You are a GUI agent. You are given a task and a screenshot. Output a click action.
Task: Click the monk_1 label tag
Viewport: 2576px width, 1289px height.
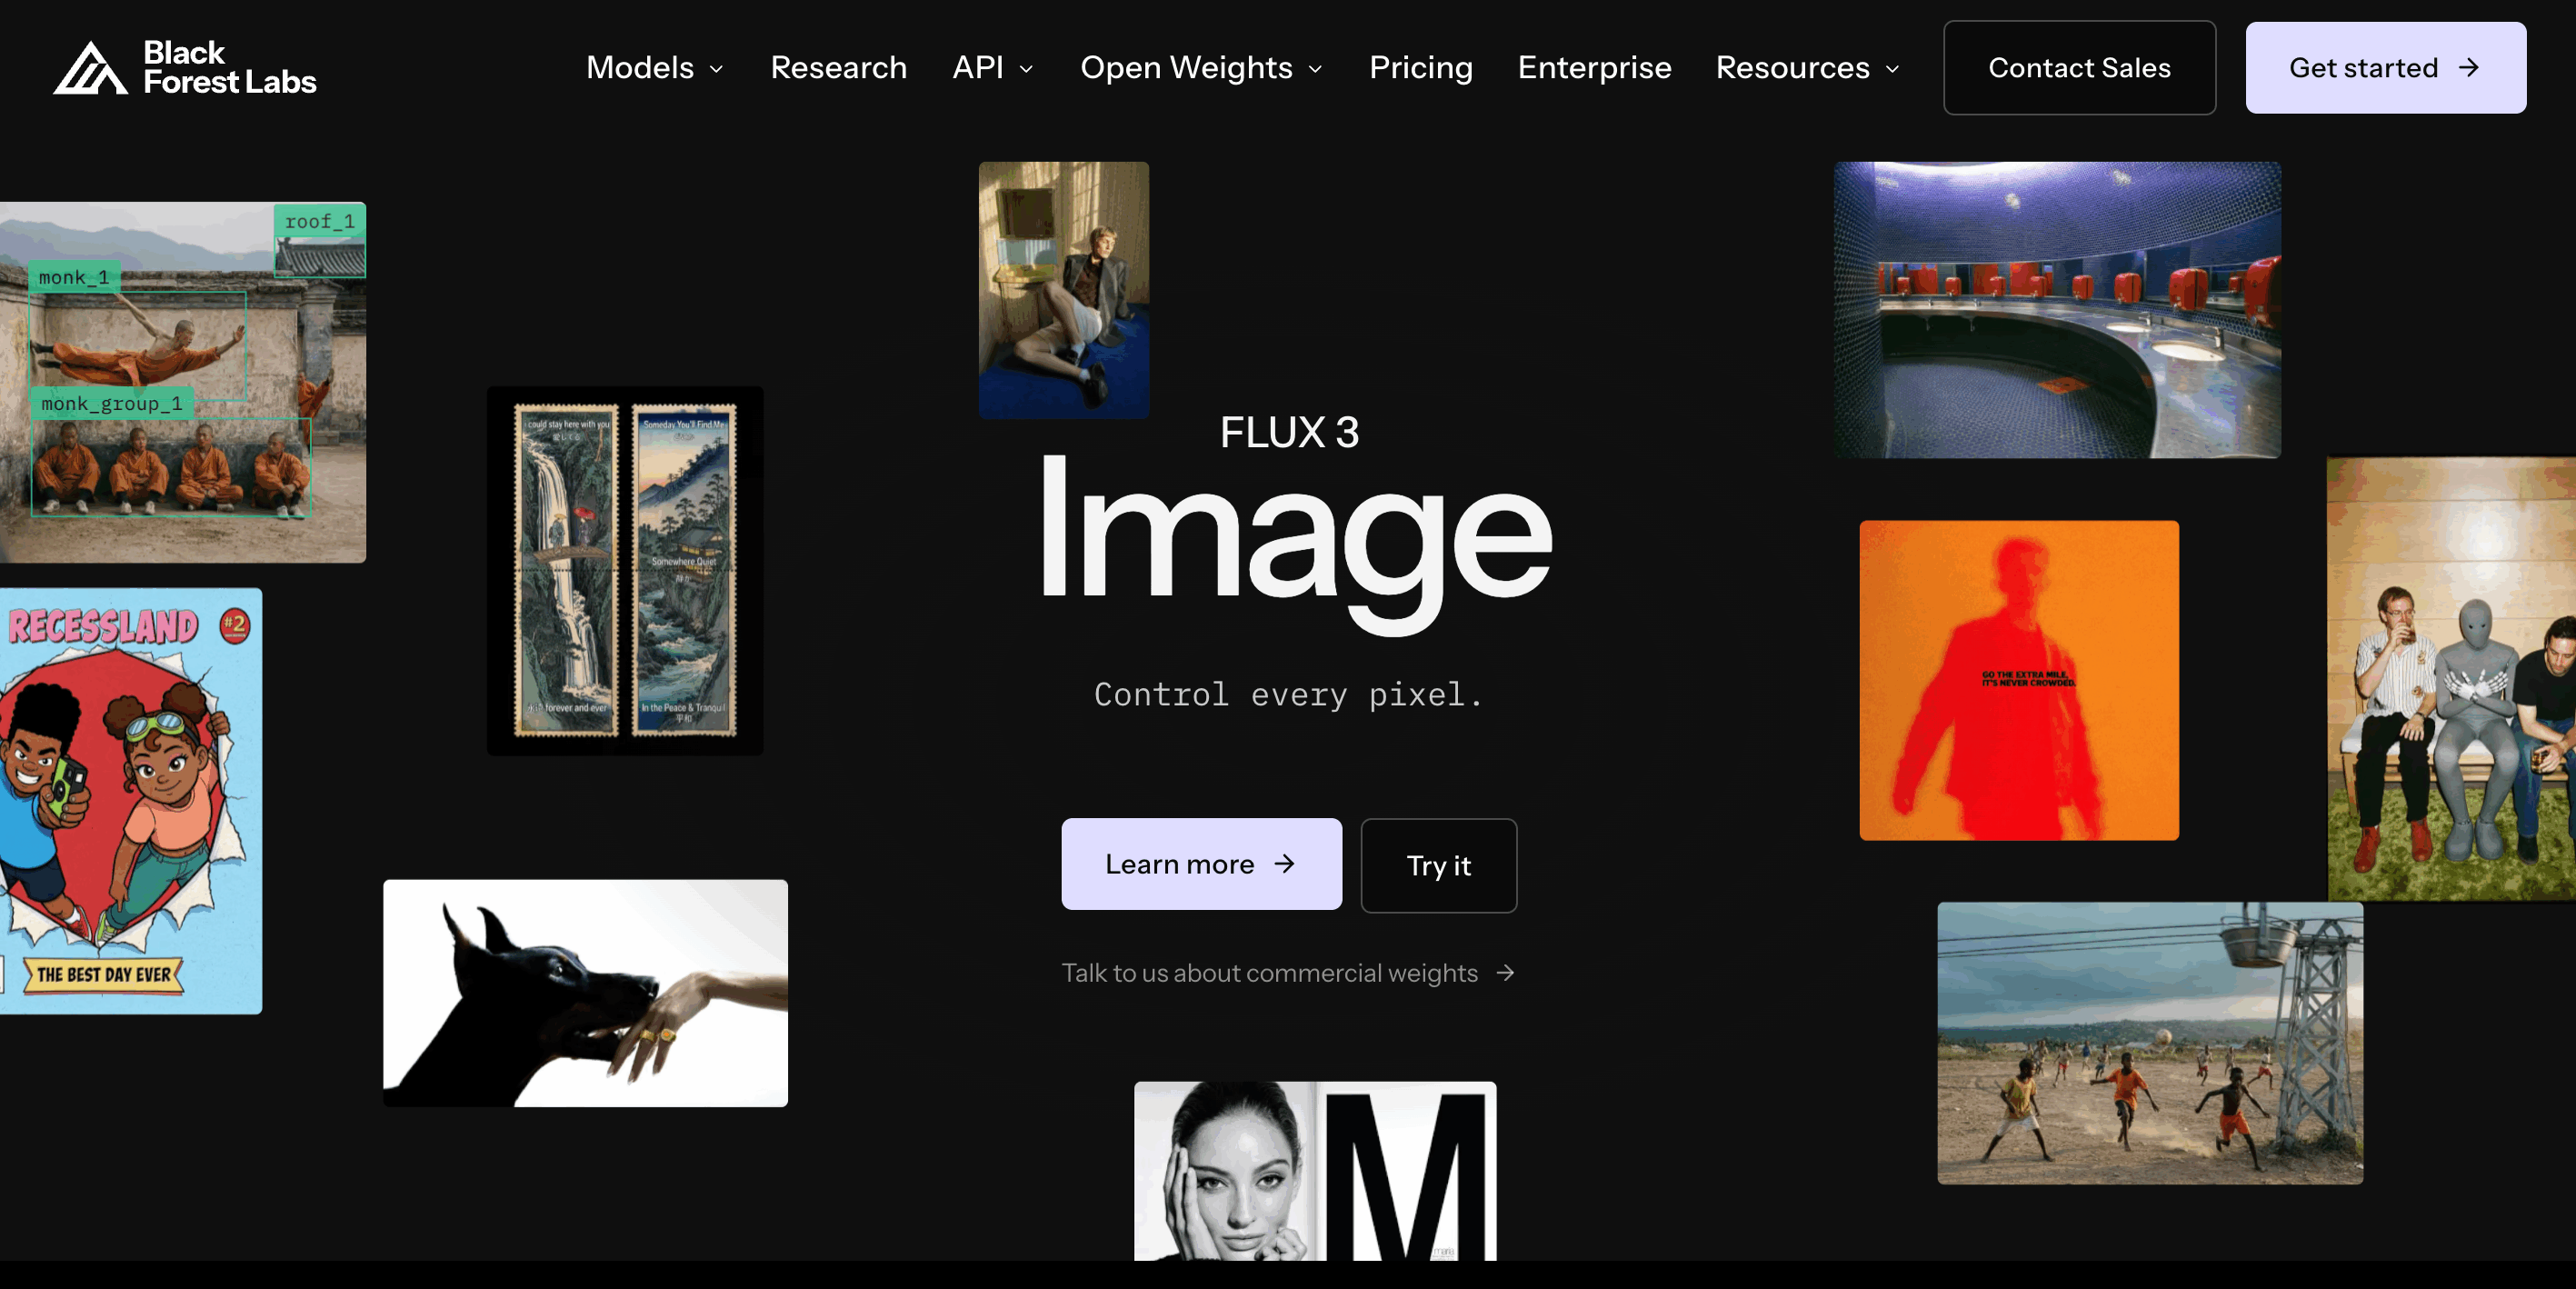[74, 277]
